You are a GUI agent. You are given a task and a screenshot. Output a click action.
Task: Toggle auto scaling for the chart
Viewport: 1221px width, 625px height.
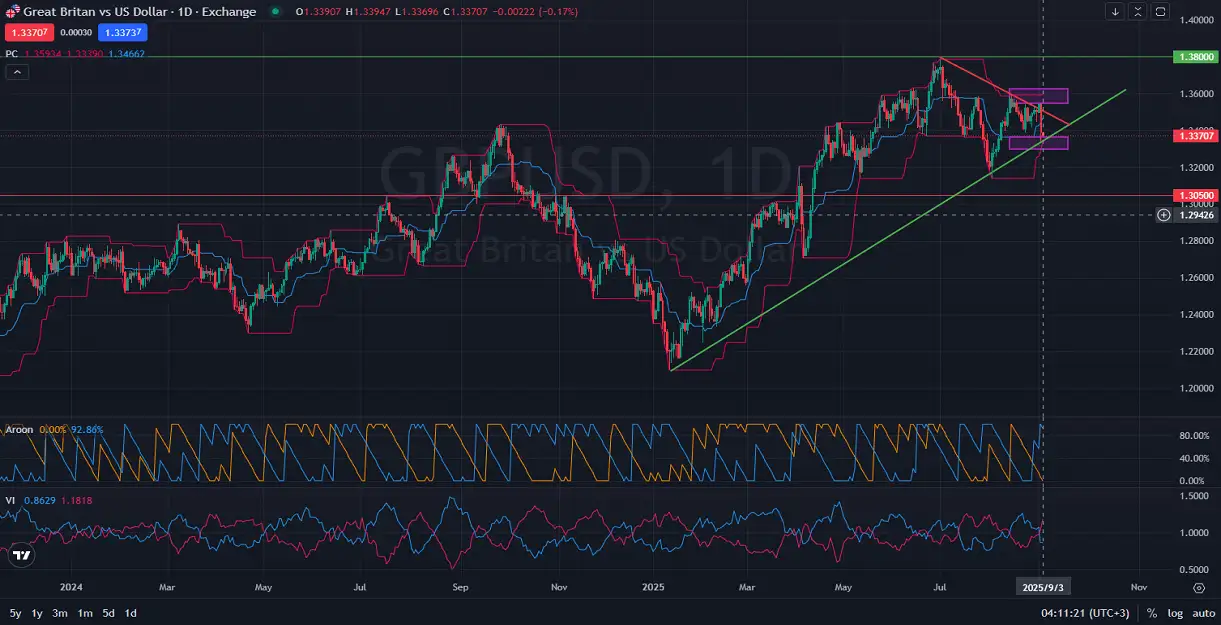pos(1205,611)
